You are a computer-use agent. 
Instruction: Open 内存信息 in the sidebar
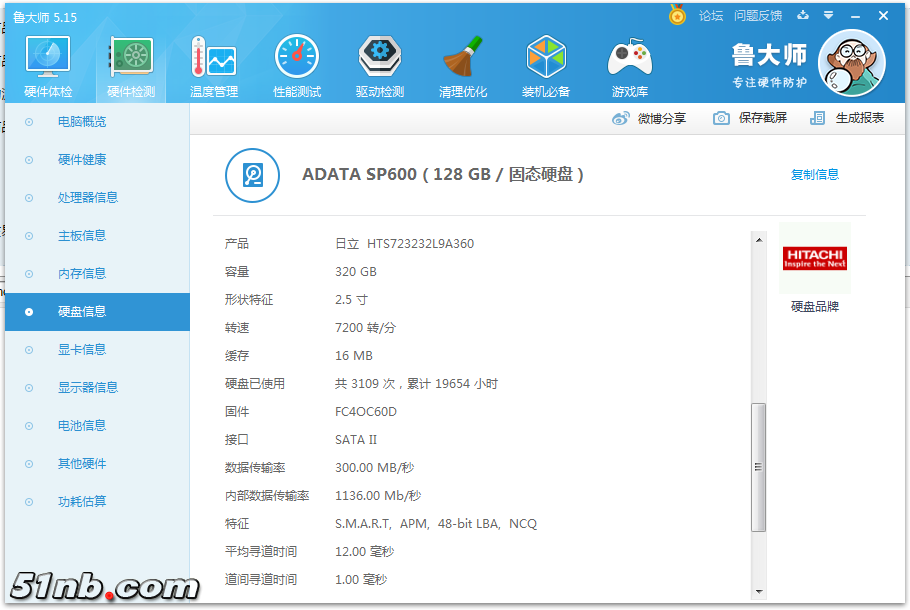click(82, 274)
